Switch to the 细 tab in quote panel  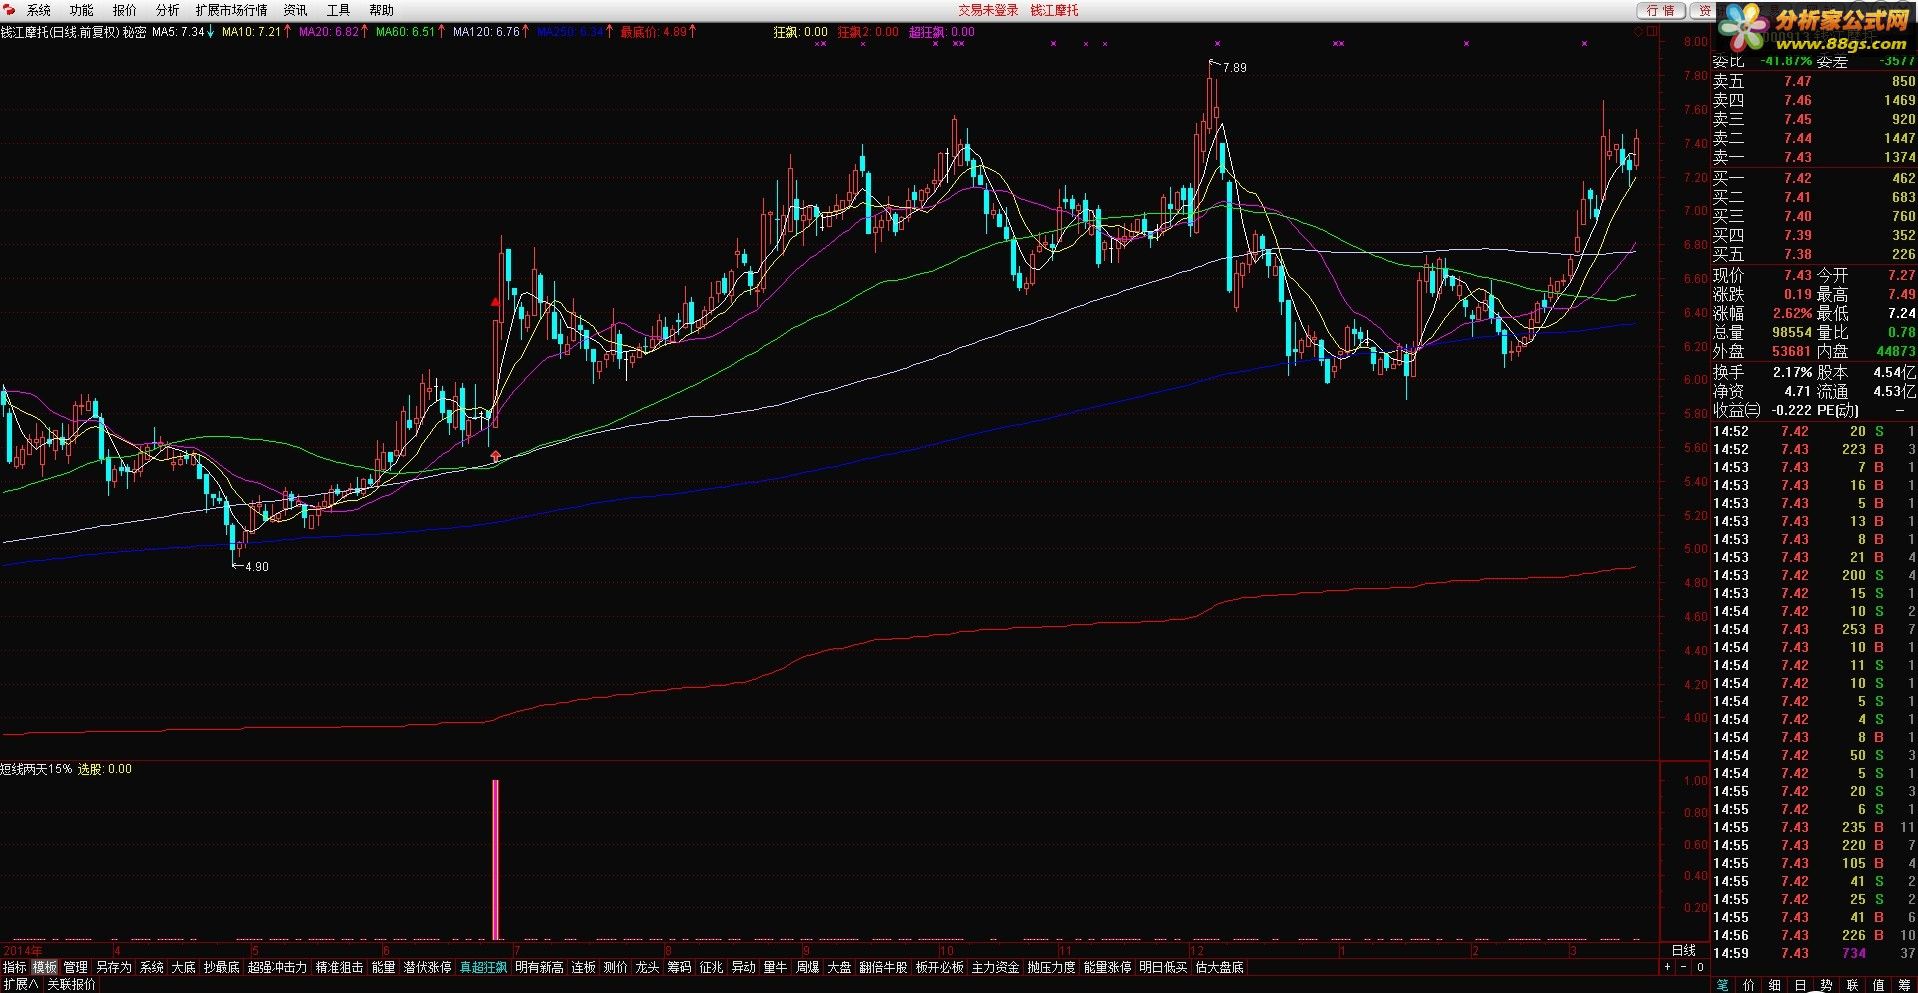[x=1775, y=985]
